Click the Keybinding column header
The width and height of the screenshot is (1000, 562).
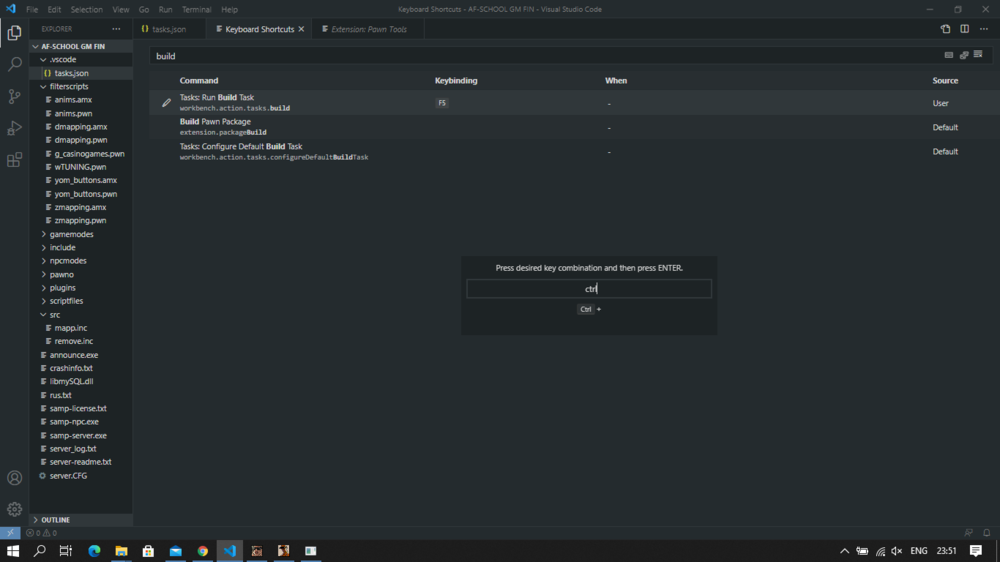click(456, 80)
